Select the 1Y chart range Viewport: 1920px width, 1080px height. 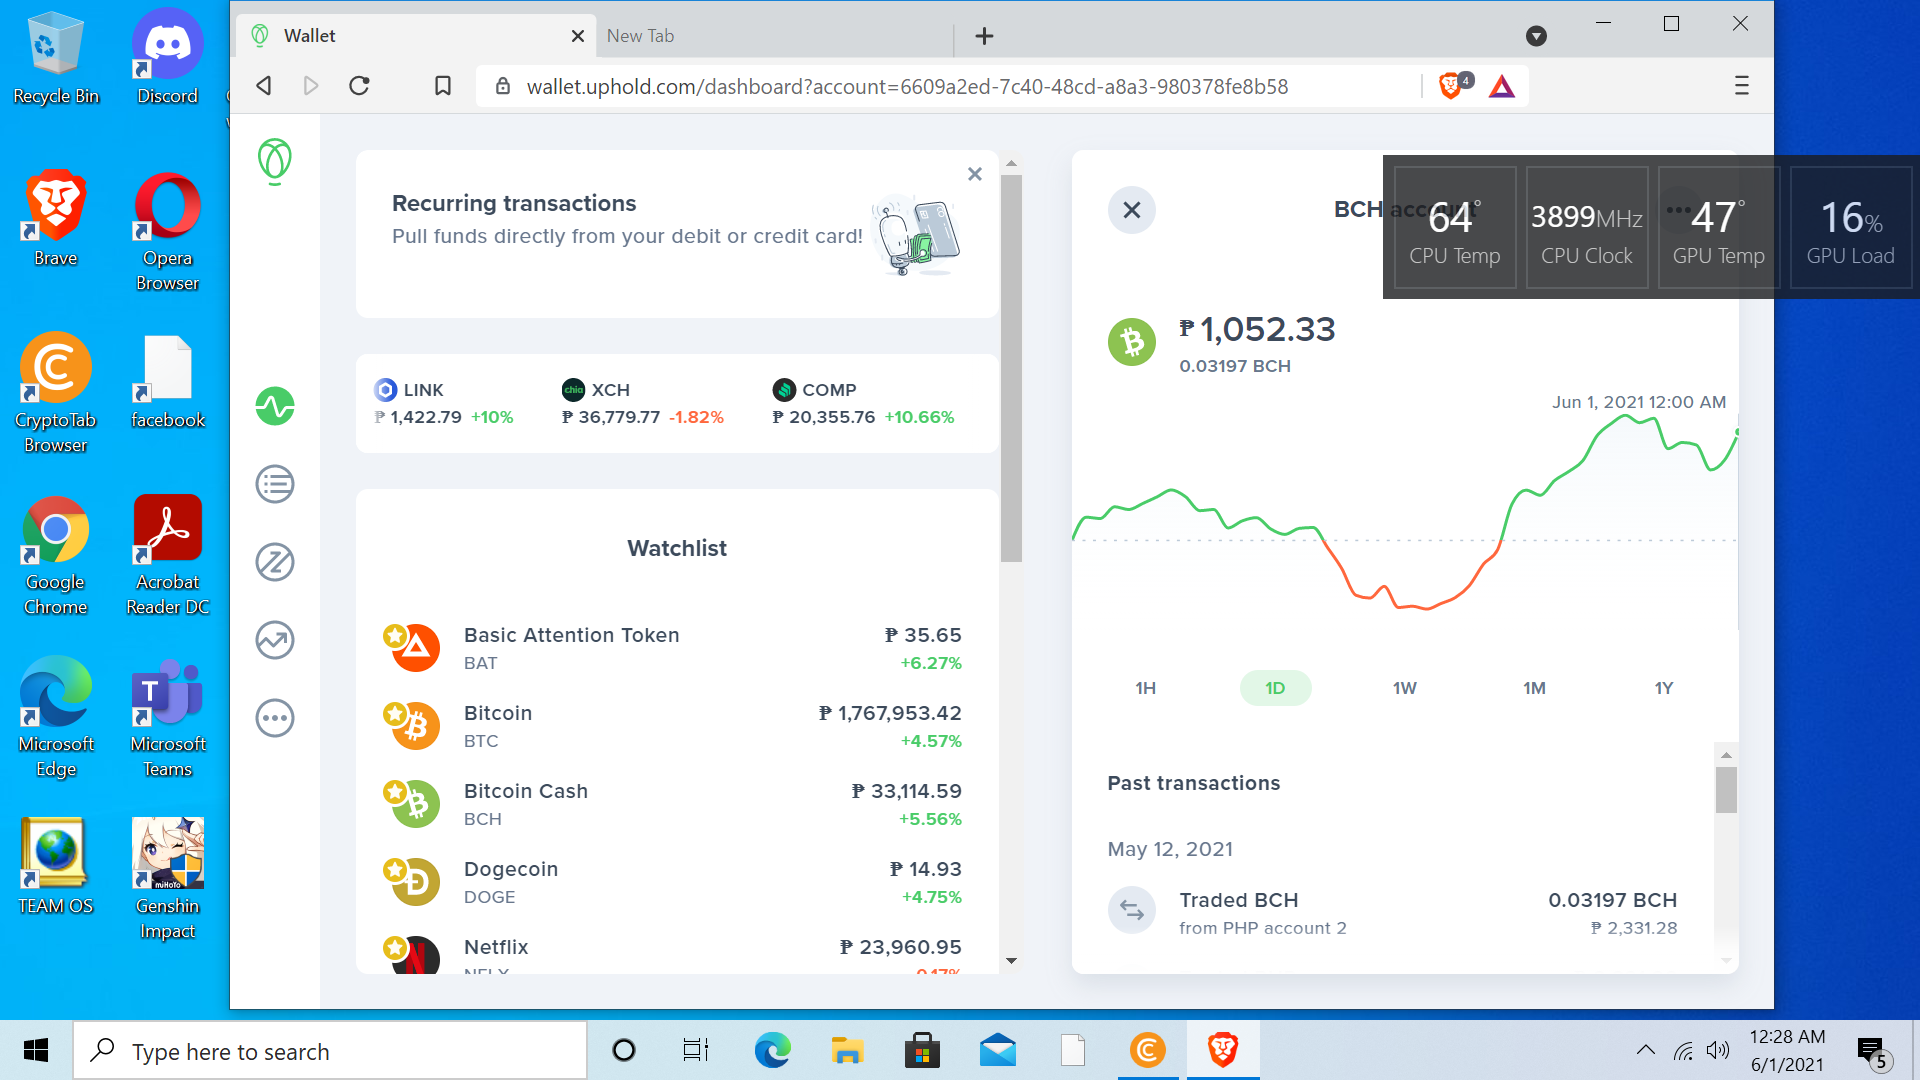point(1664,688)
